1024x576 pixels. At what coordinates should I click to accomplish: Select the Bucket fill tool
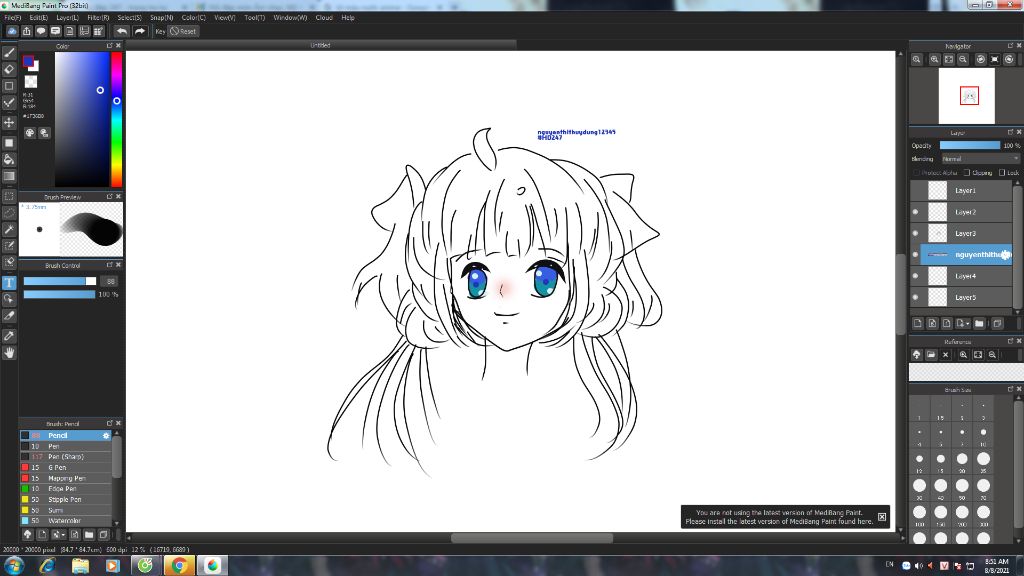click(x=9, y=159)
